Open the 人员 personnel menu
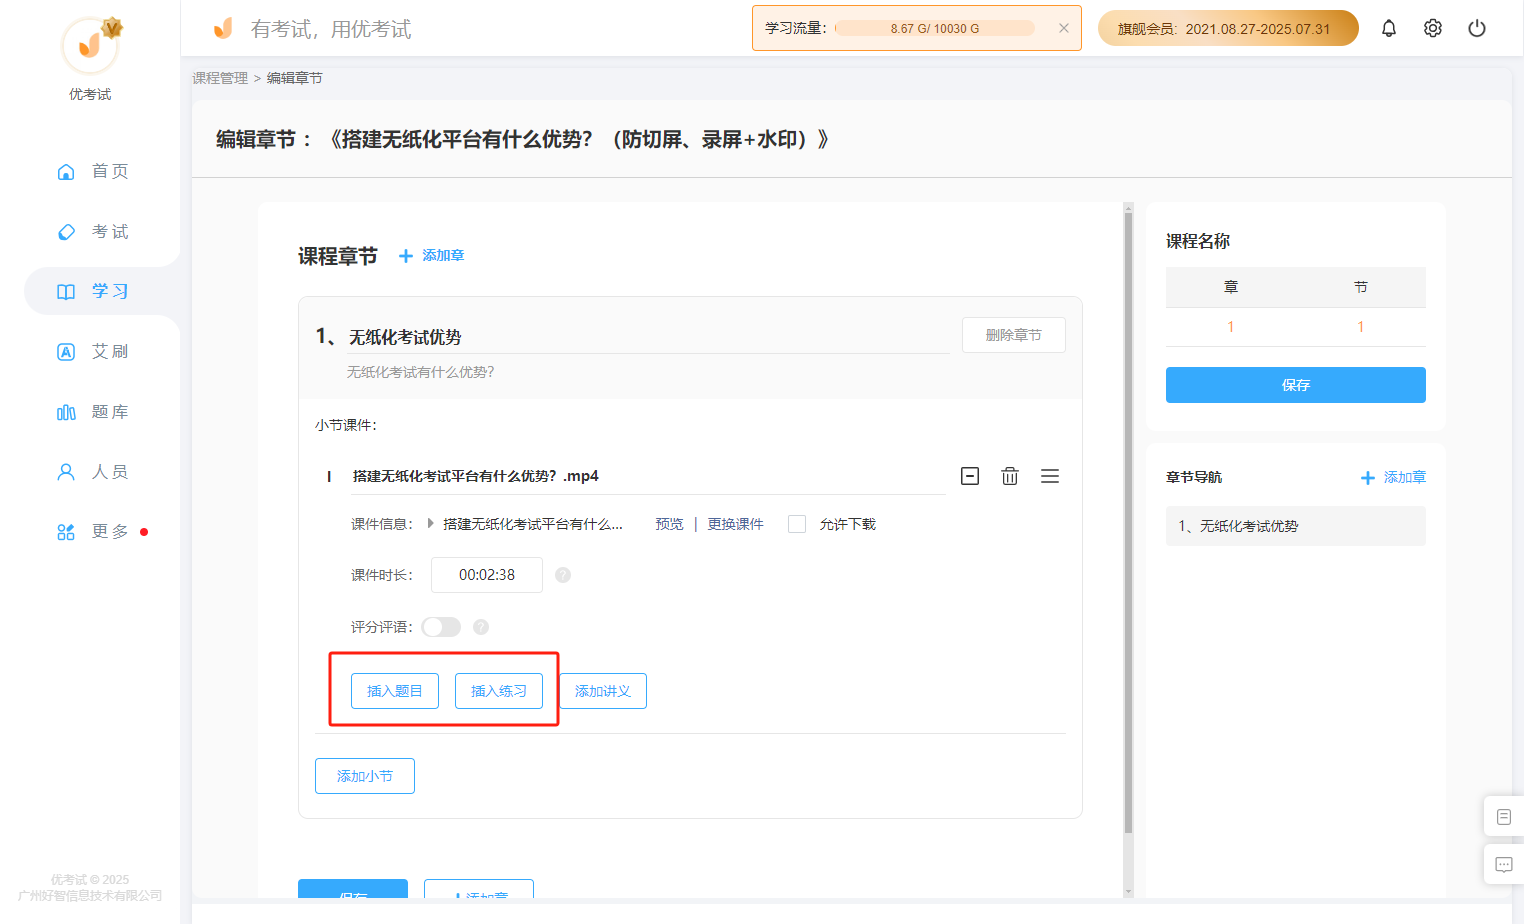Image resolution: width=1524 pixels, height=924 pixels. [92, 471]
